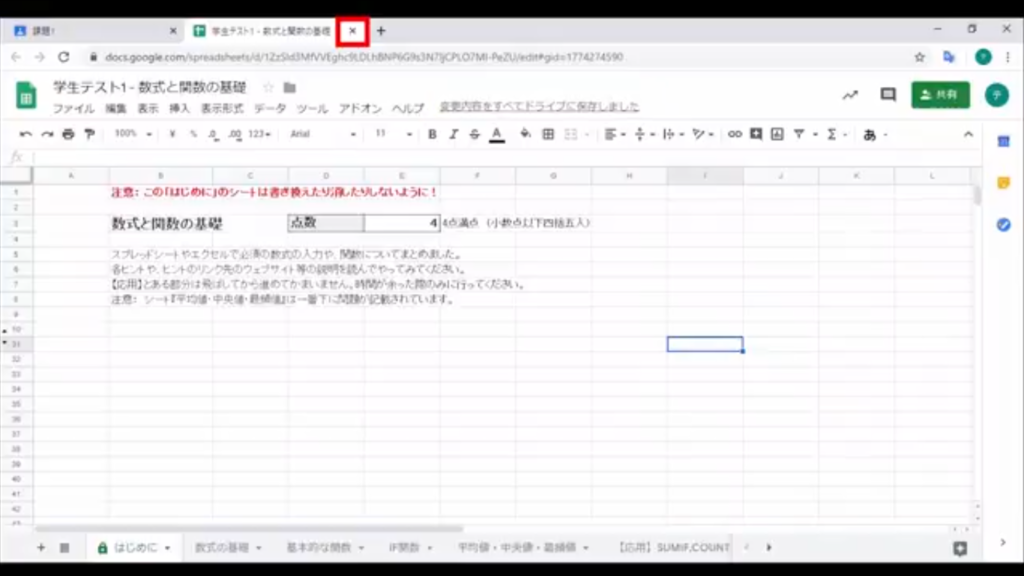This screenshot has height=576, width=1024.
Task: Apply percent format to the cell
Action: [x=193, y=134]
